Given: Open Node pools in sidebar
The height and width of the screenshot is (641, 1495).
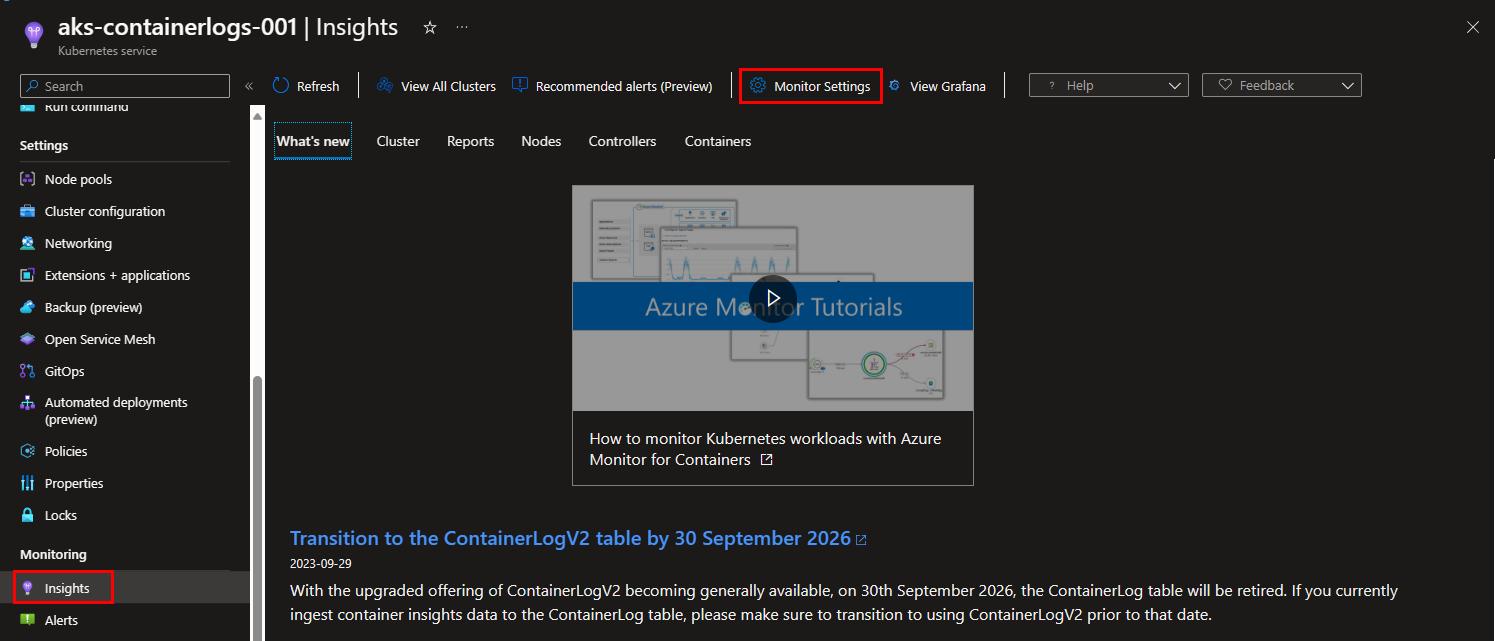Looking at the screenshot, I should 78,180.
